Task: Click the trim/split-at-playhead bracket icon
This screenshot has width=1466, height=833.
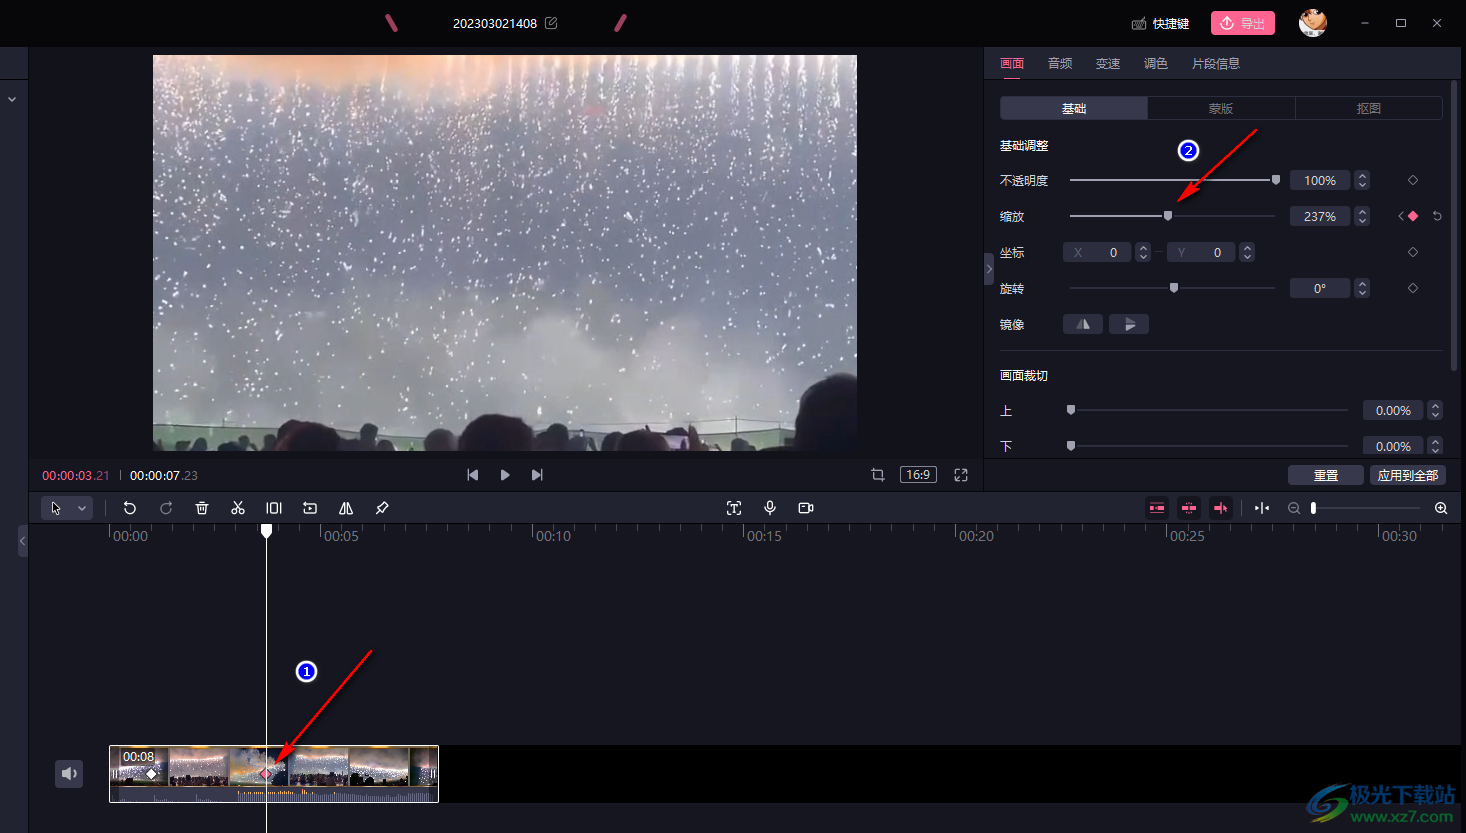Action: [274, 508]
